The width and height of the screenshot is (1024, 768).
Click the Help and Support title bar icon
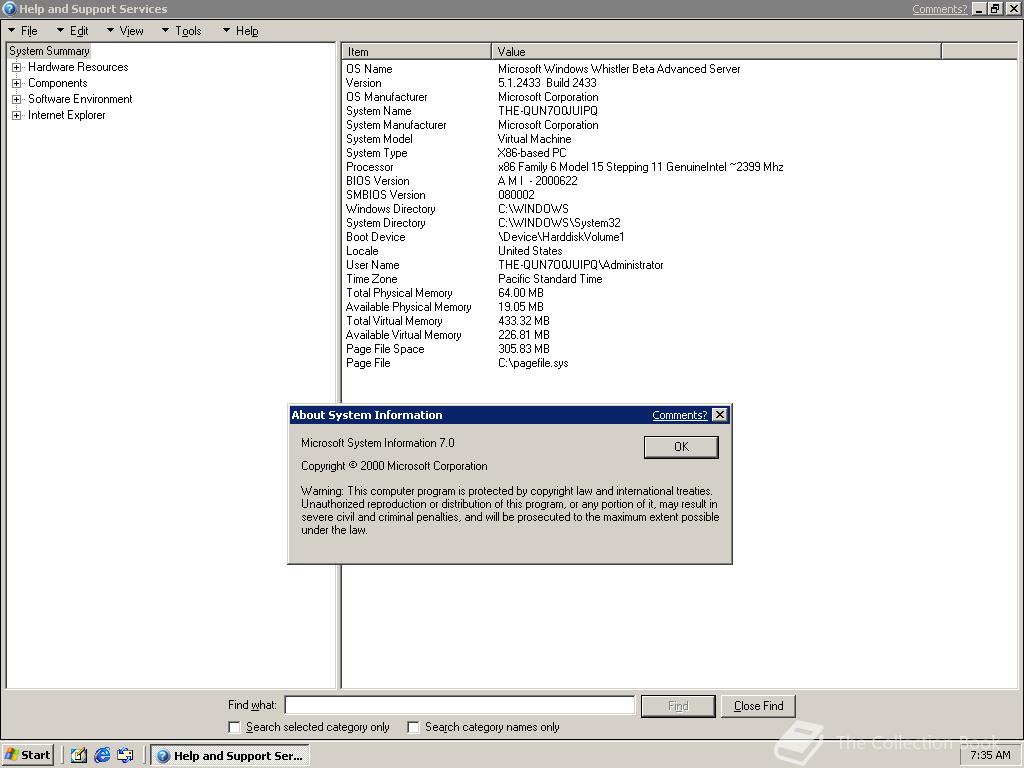[9, 8]
